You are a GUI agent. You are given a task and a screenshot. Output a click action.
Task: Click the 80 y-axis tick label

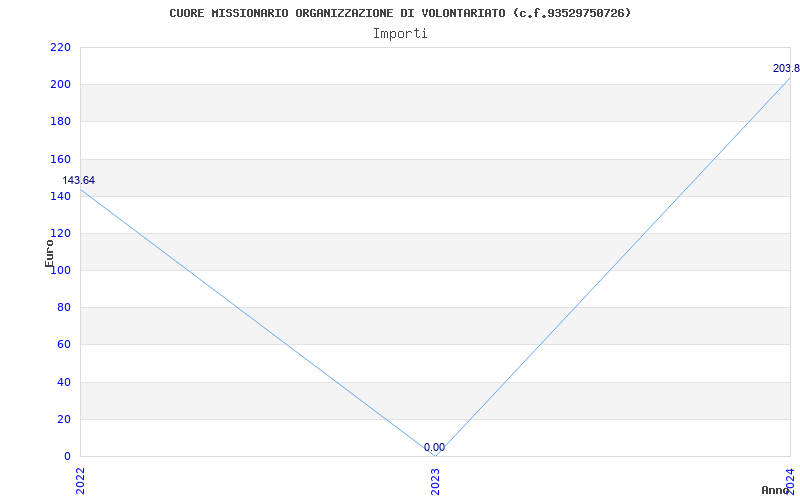point(64,308)
